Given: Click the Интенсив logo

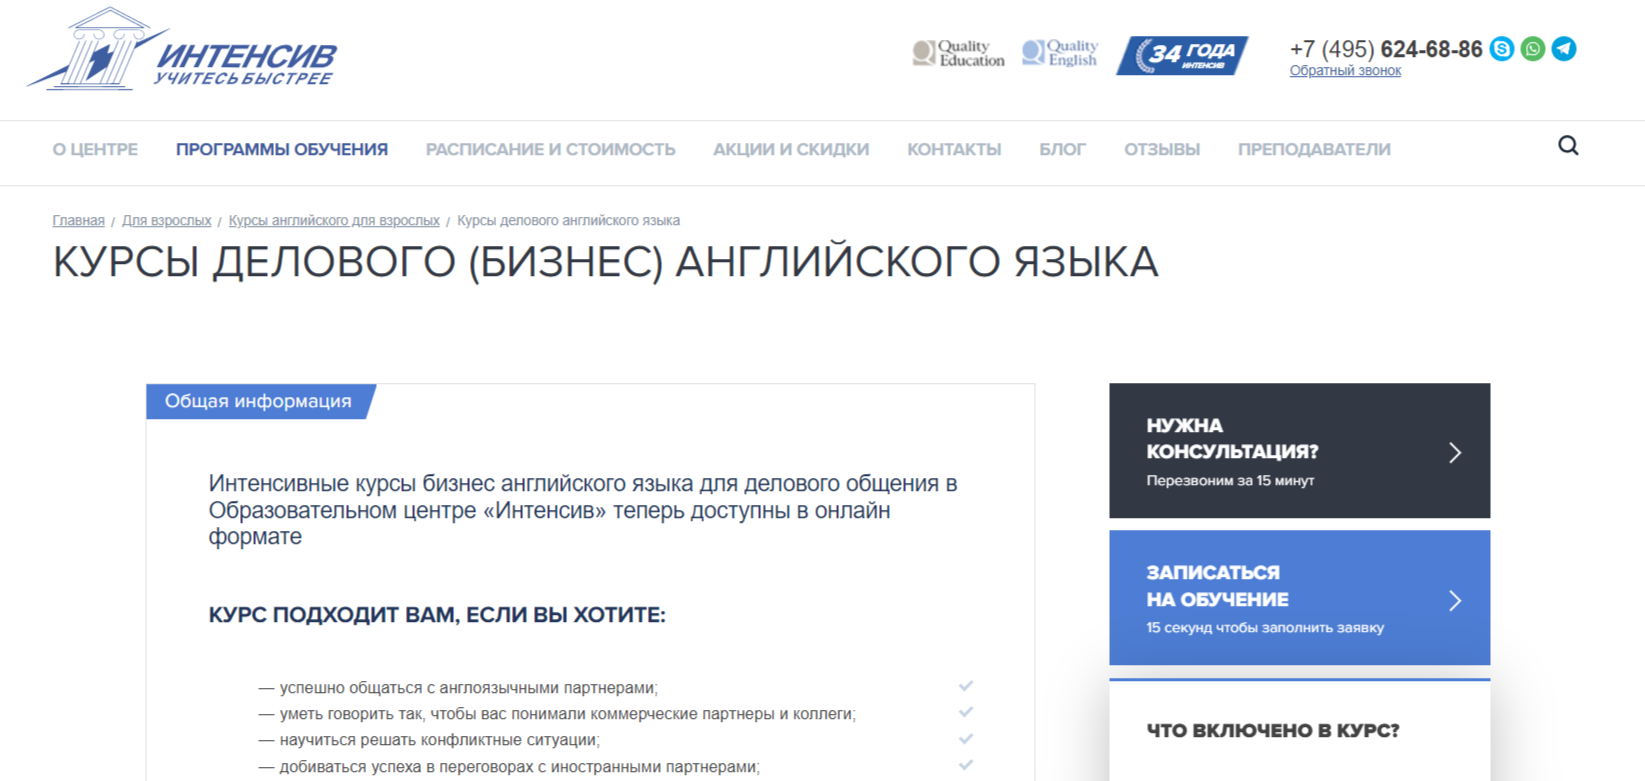Looking at the screenshot, I should (x=182, y=50).
